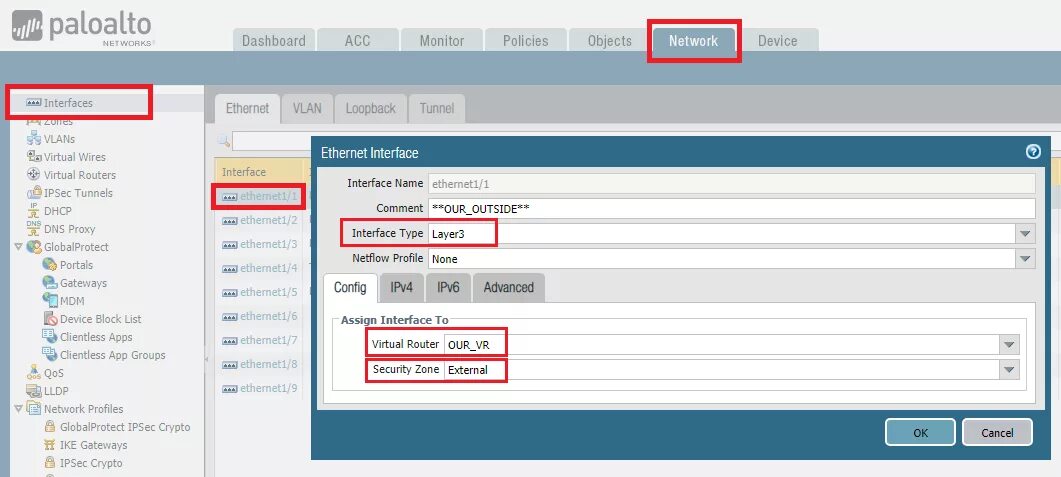The height and width of the screenshot is (477, 1061).
Task: Click the Security Zone field showing External
Action: point(722,369)
